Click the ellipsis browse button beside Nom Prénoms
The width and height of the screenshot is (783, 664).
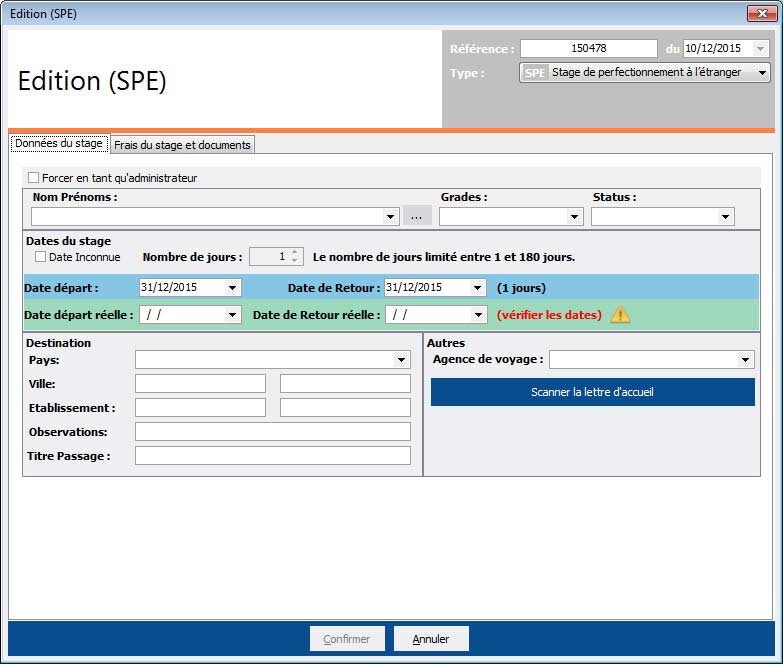tap(417, 216)
